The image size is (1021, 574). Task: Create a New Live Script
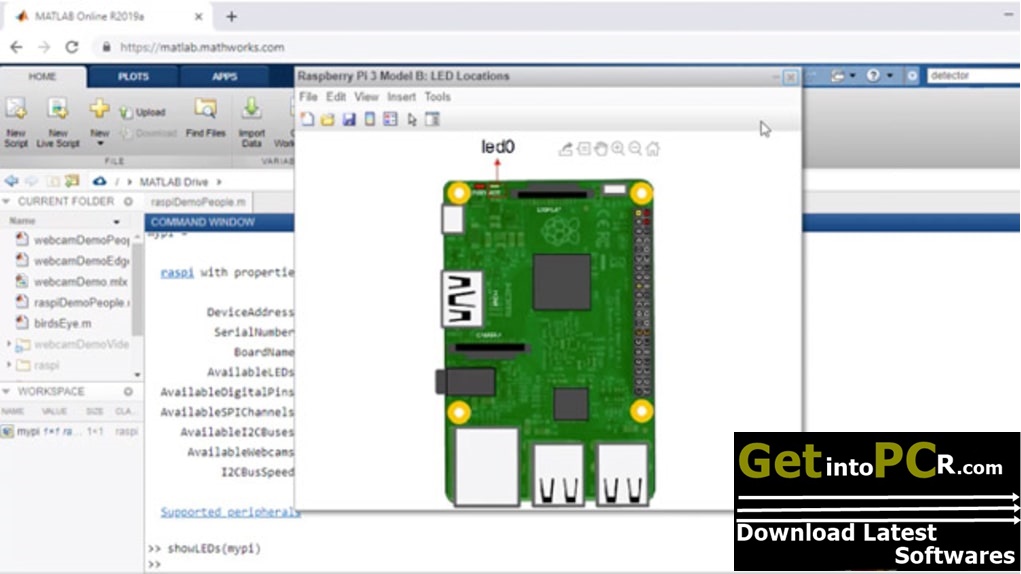tap(57, 122)
